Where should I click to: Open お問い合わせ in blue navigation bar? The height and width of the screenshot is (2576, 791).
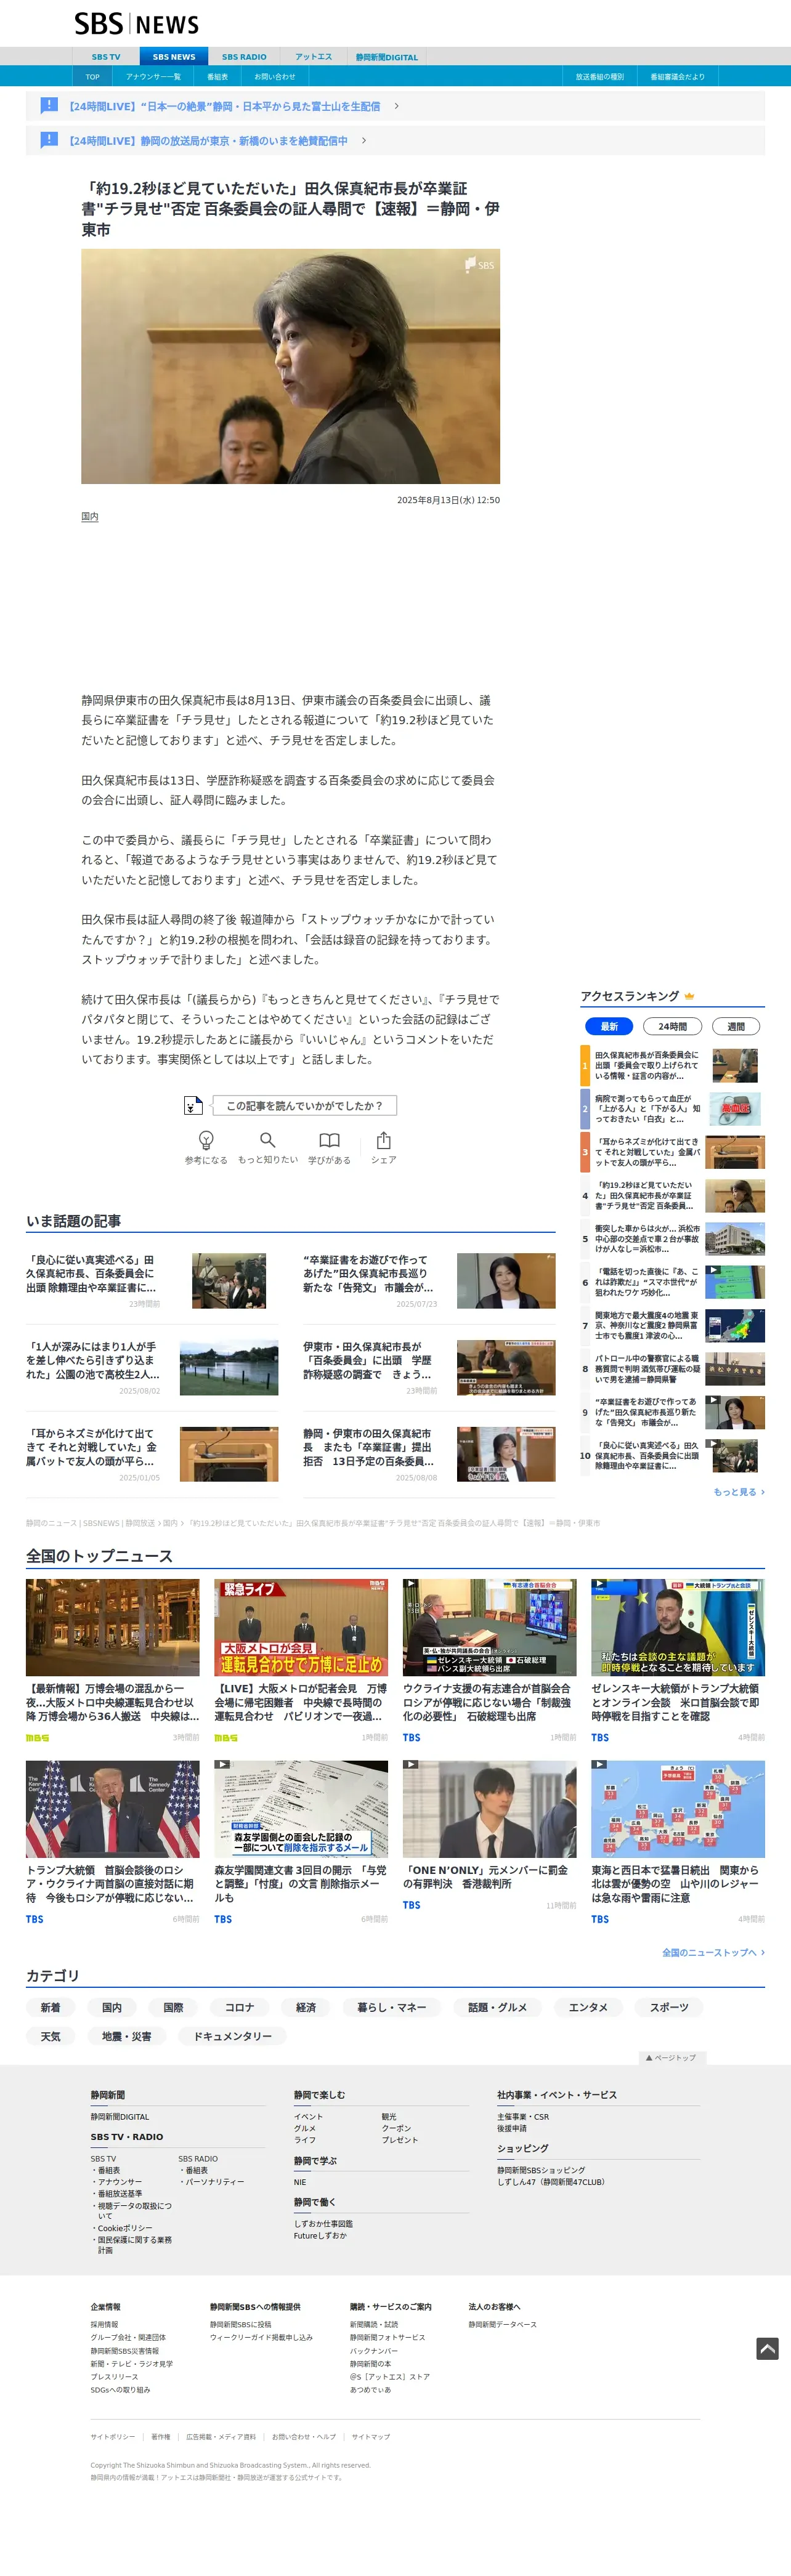pos(275,76)
